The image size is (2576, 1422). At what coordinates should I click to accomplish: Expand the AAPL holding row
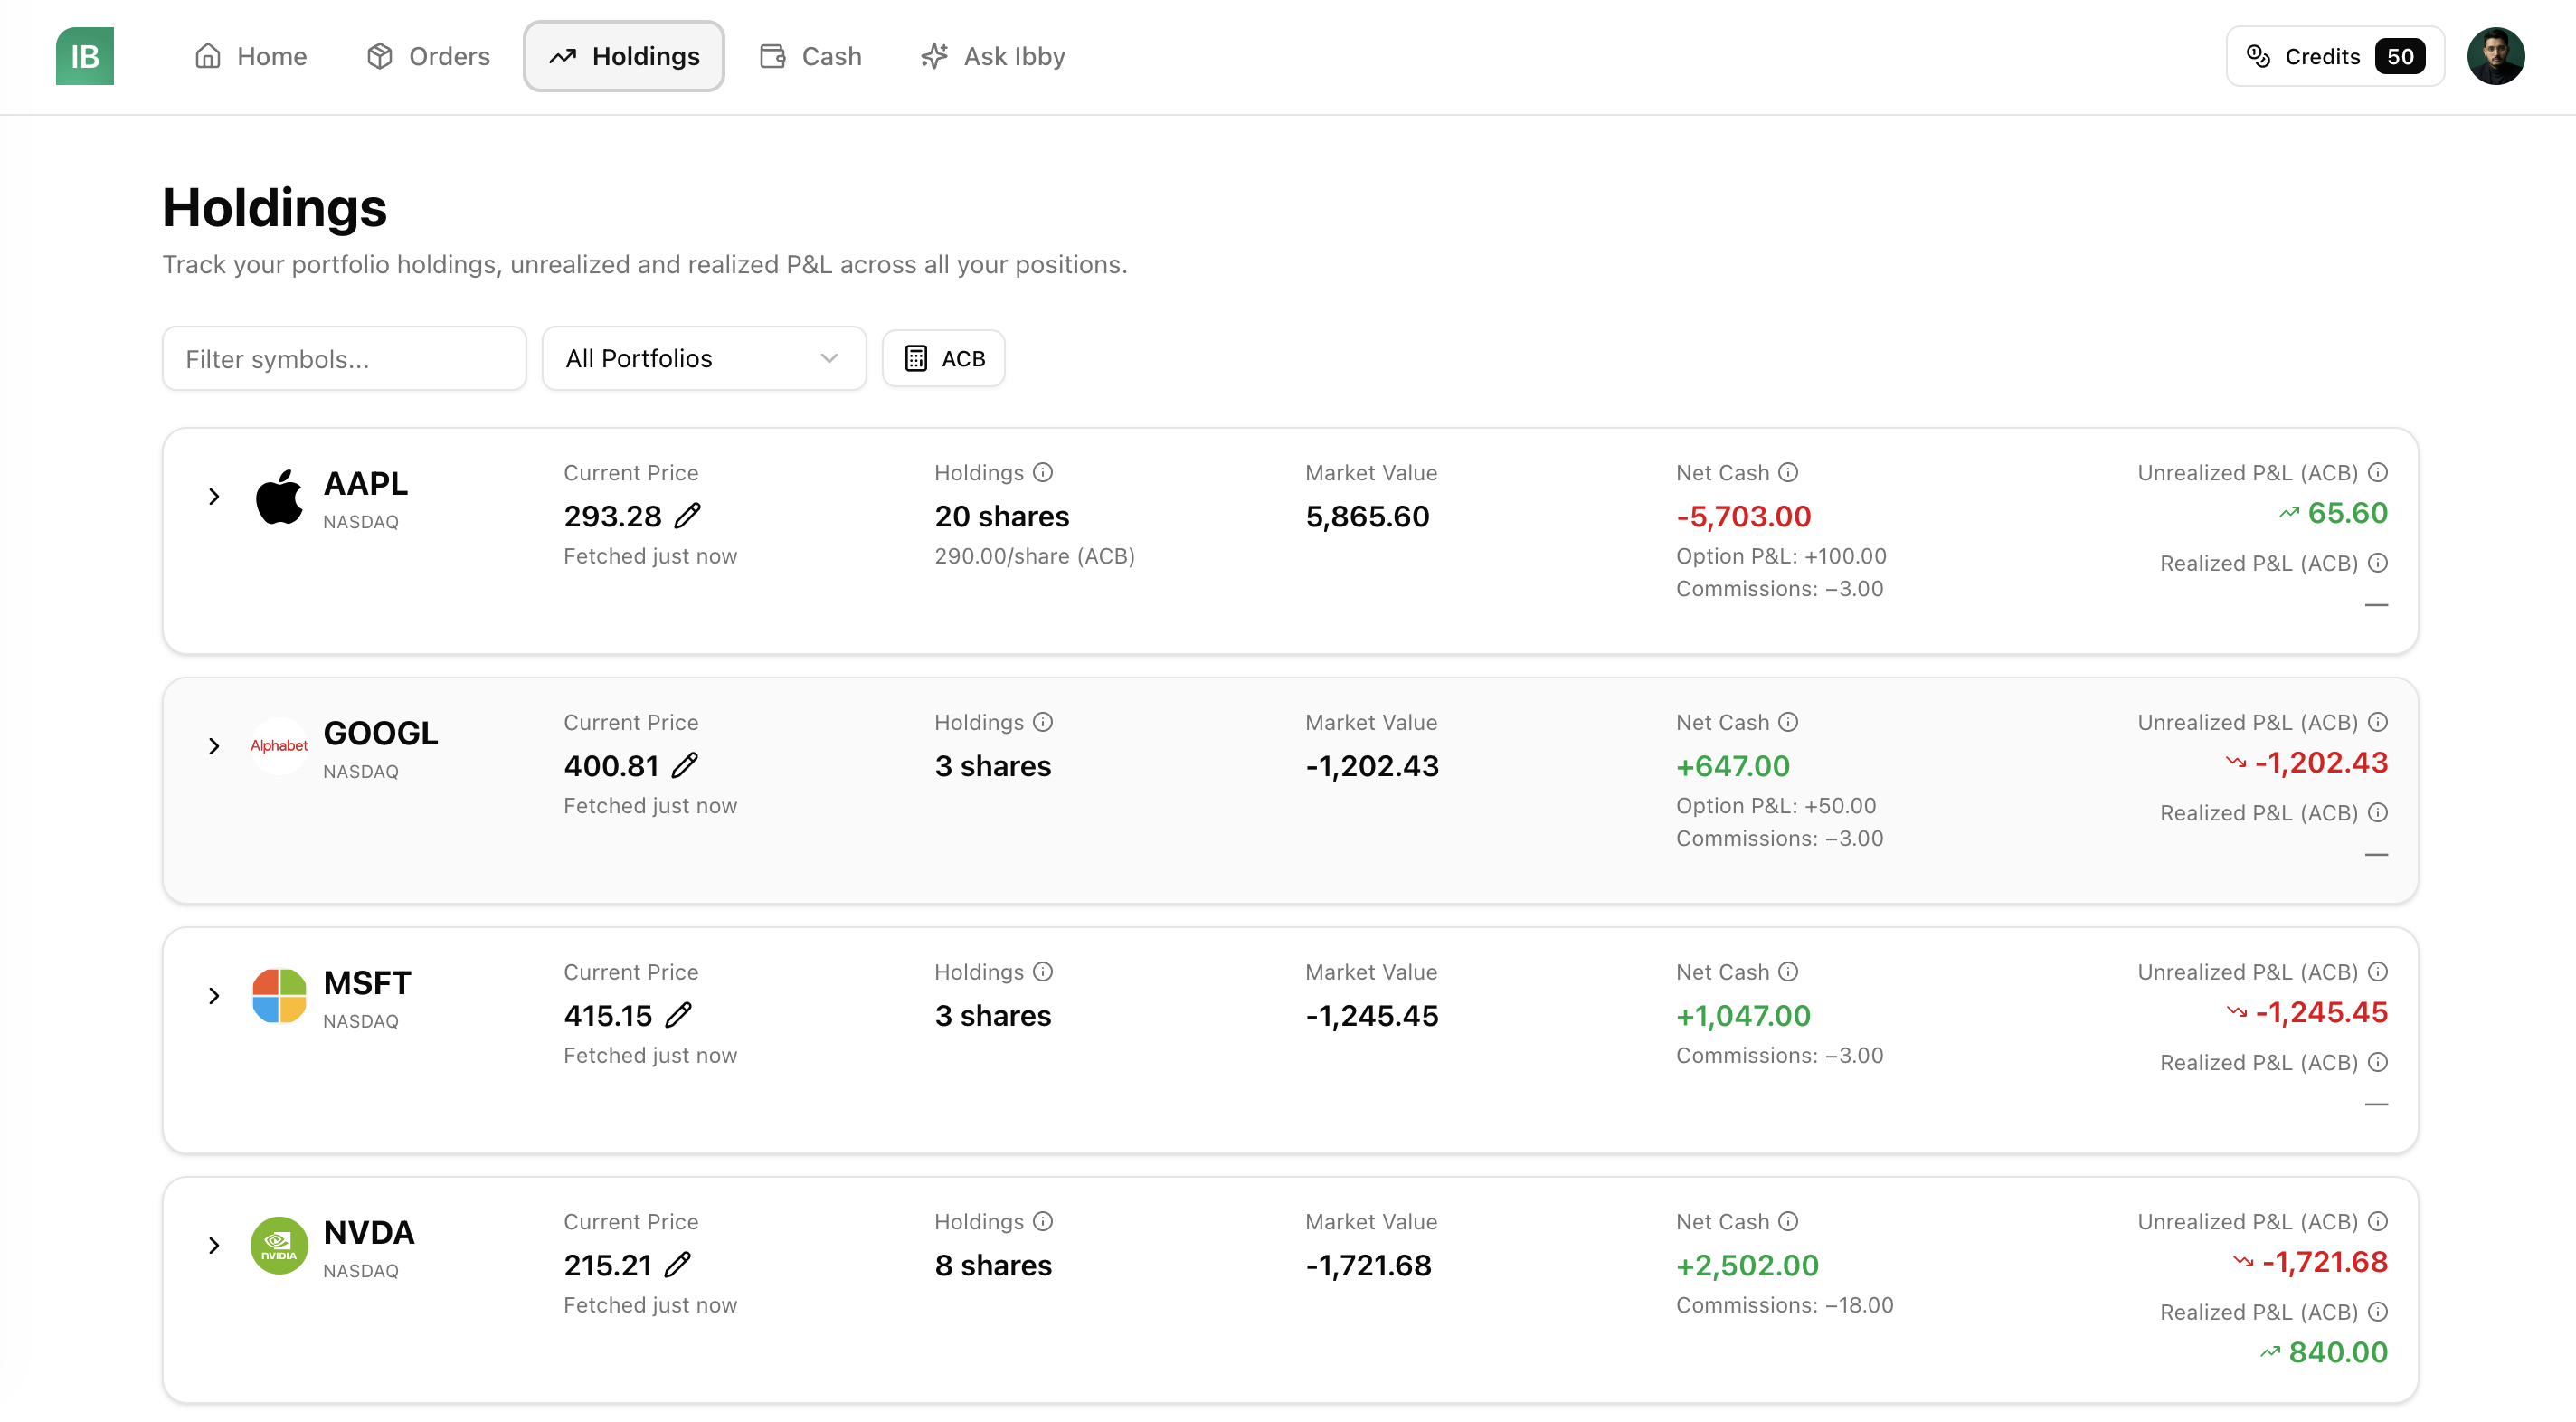click(x=214, y=496)
